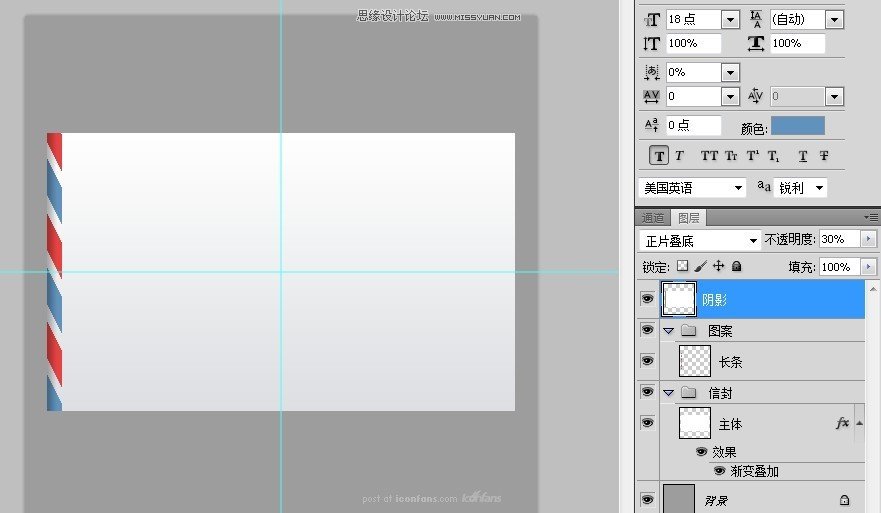Switch to the 图层 tab
The width and height of the screenshot is (881, 513).
click(688, 218)
